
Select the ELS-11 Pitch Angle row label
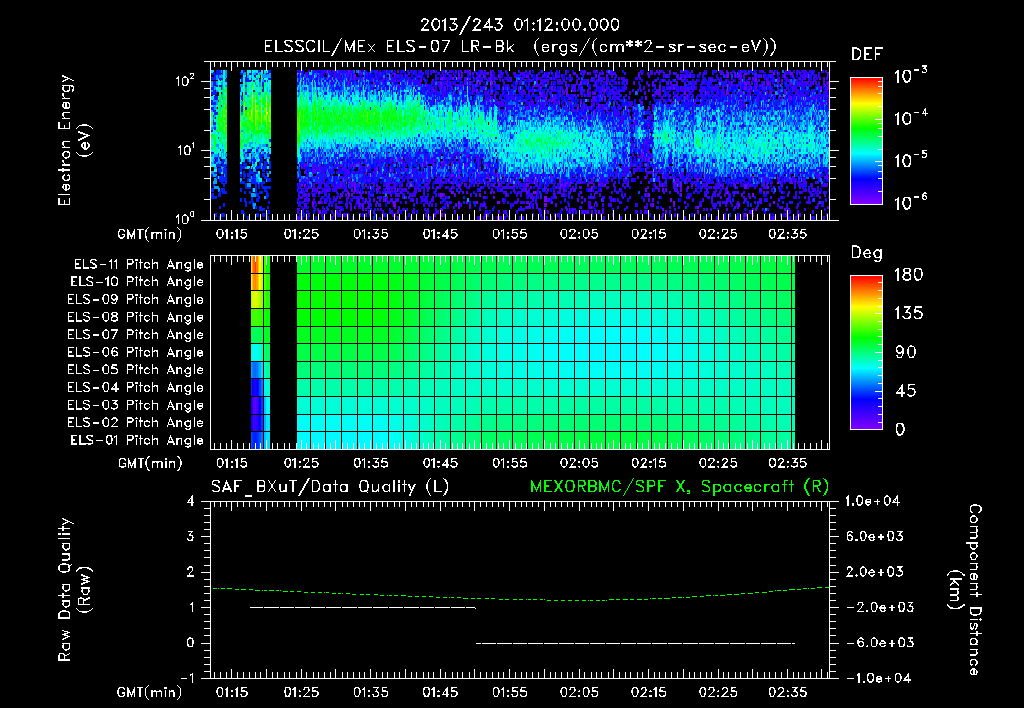click(x=138, y=265)
